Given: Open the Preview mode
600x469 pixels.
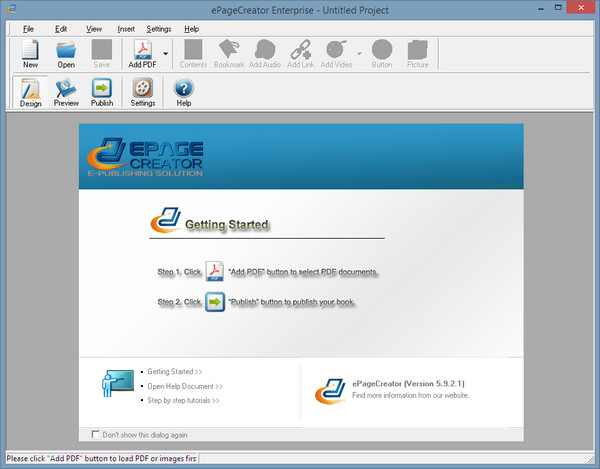Looking at the screenshot, I should point(66,91).
